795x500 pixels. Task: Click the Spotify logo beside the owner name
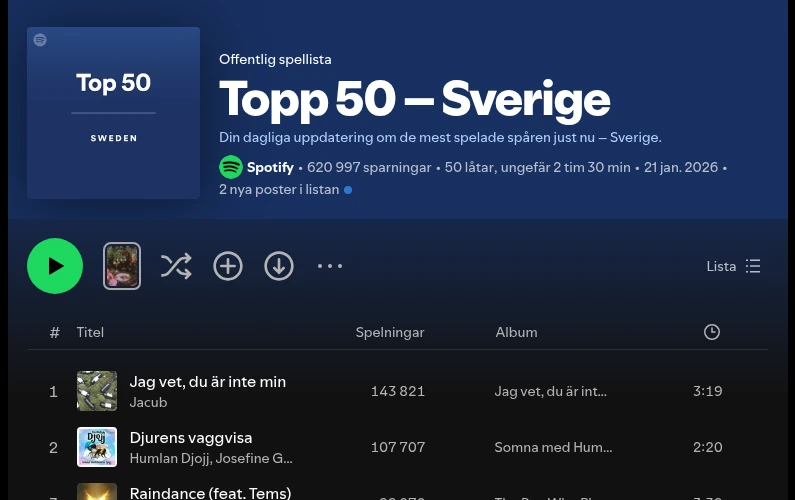pos(231,167)
